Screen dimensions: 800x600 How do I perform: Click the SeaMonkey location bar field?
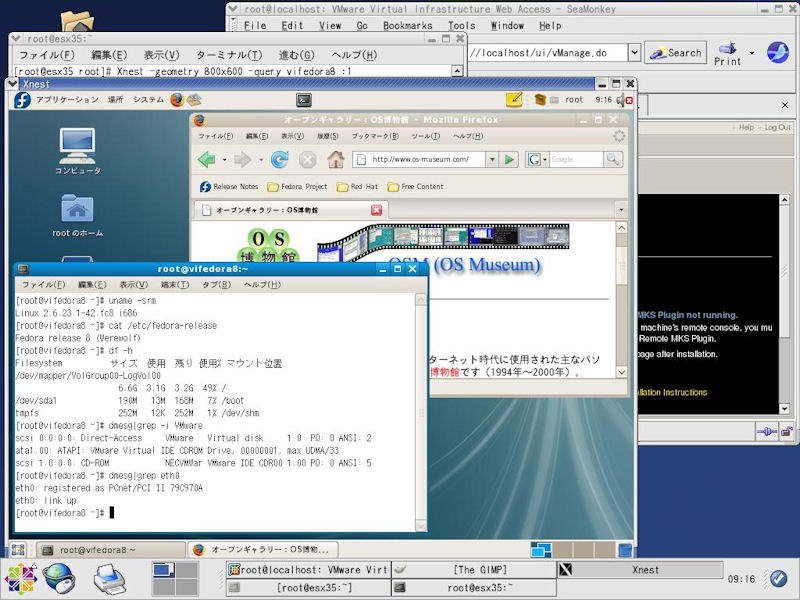[548, 53]
